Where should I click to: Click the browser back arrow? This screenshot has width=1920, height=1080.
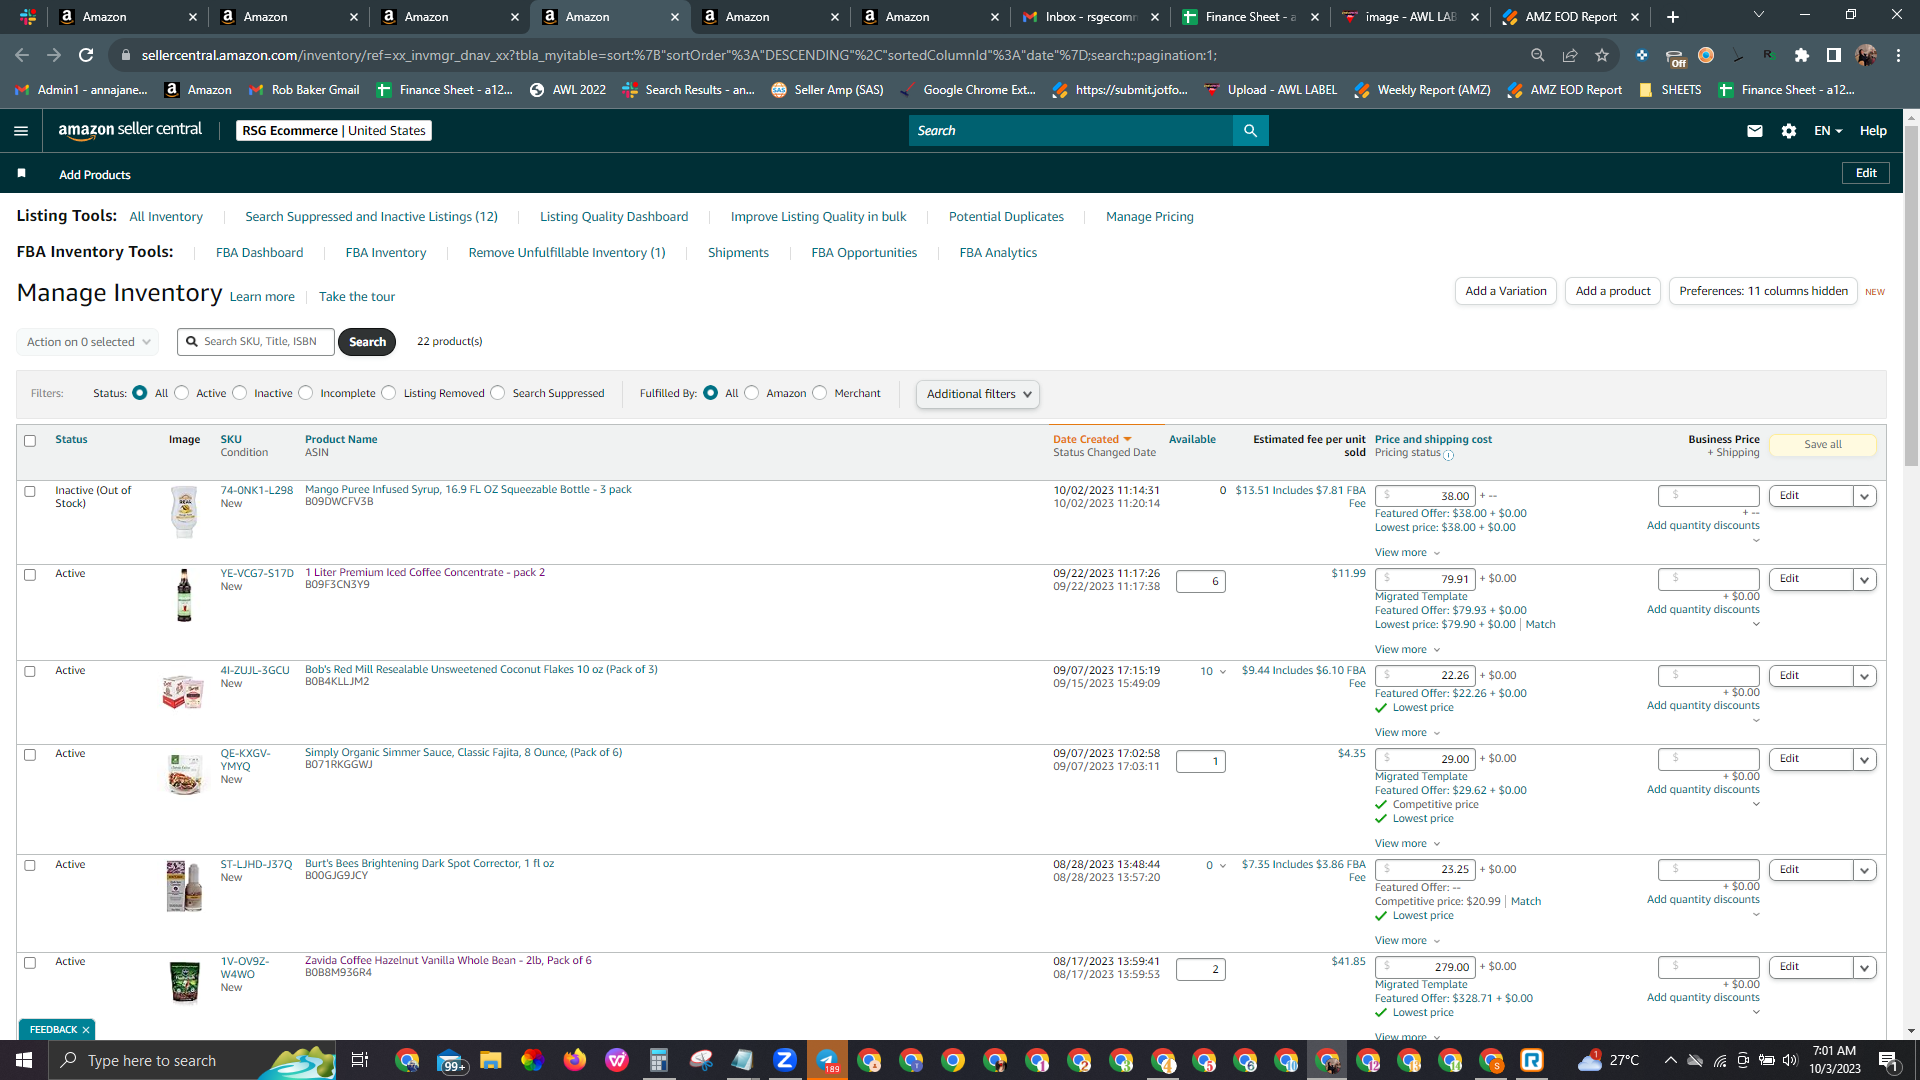22,55
